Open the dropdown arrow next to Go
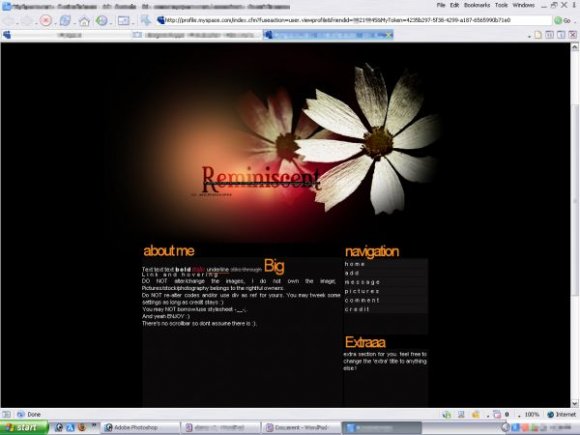 [576, 21]
